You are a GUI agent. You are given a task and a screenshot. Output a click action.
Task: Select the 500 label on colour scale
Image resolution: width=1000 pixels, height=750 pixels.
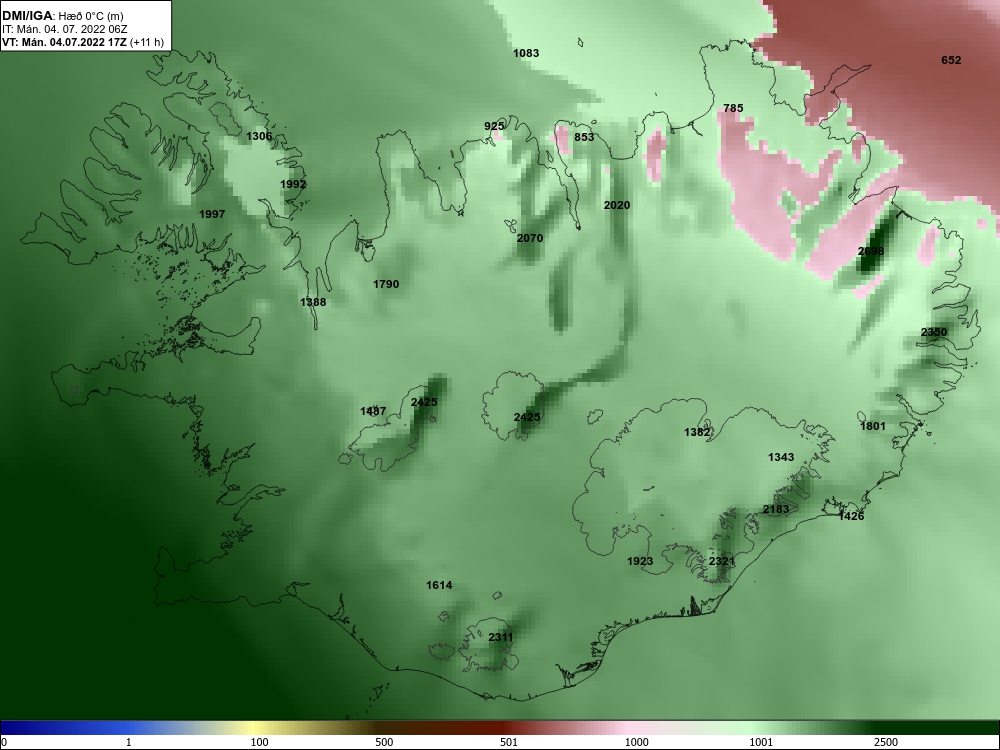384,742
